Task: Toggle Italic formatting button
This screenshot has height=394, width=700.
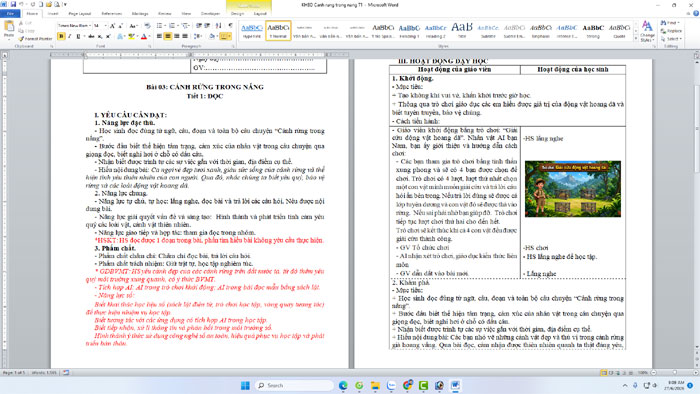Action: (70, 36)
